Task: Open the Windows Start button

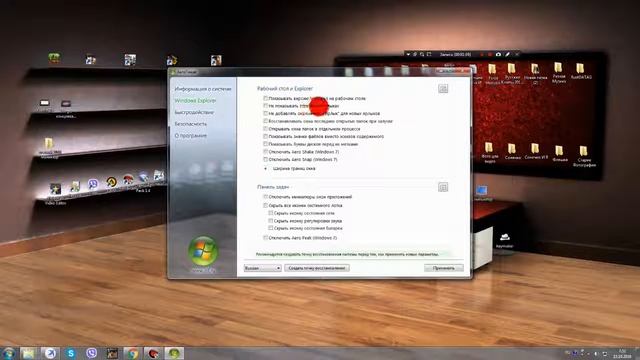Action: click(8, 353)
